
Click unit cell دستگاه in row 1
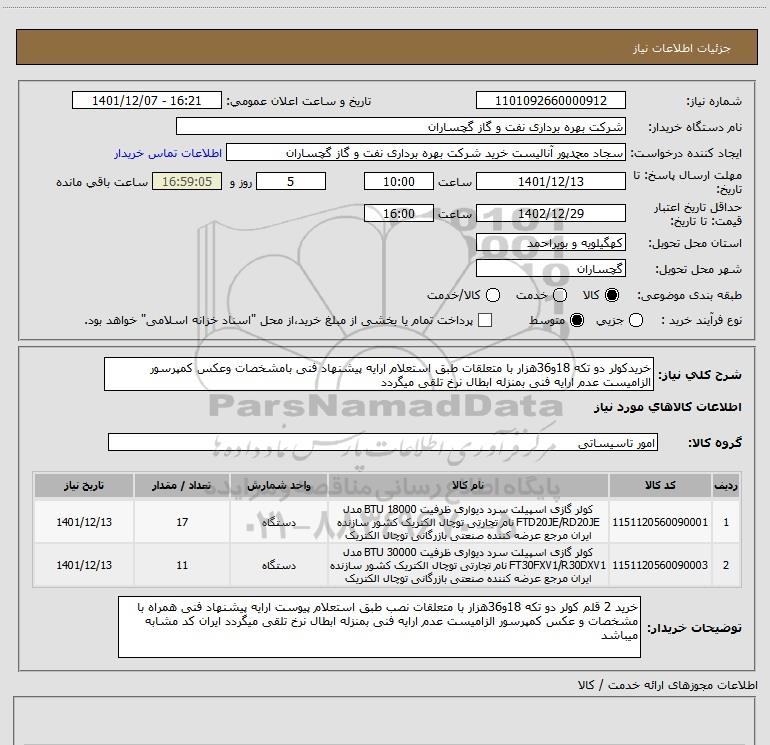(x=279, y=522)
